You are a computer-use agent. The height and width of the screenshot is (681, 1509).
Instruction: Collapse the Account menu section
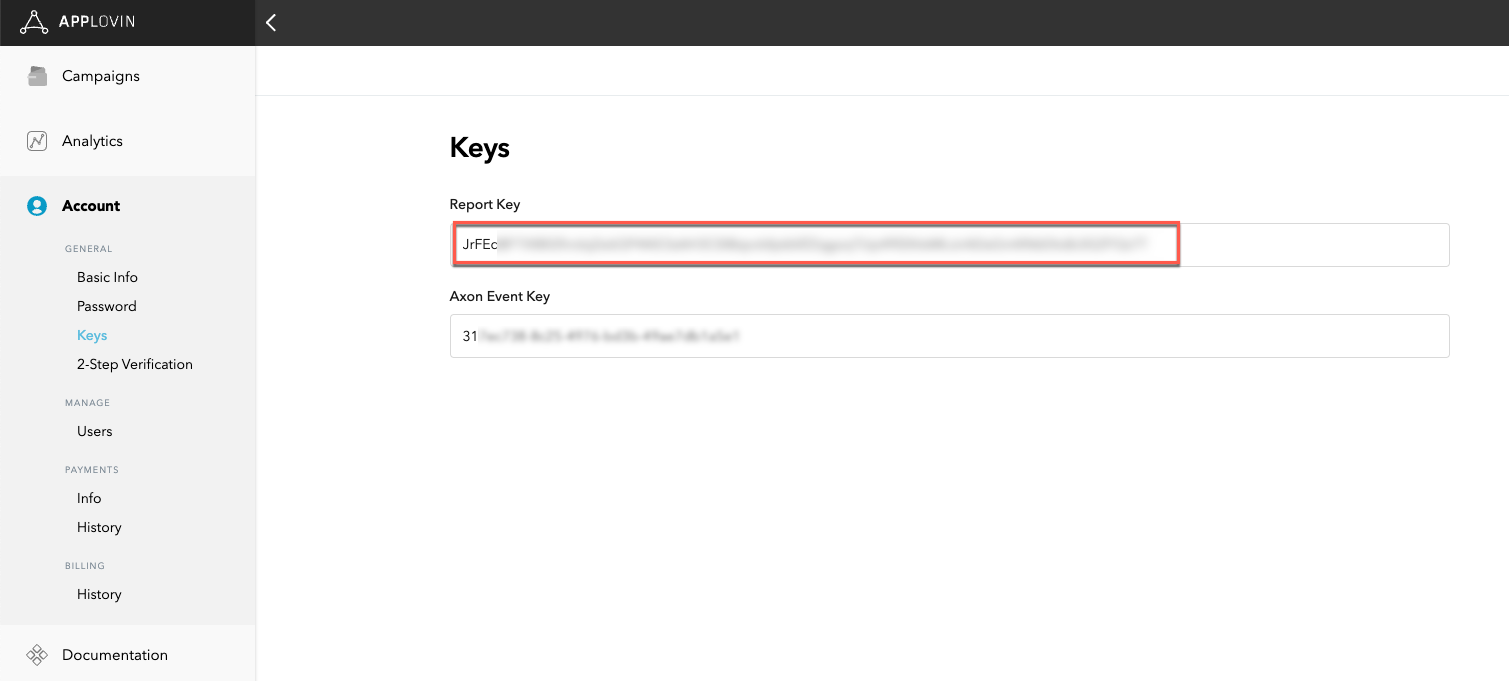click(x=91, y=206)
